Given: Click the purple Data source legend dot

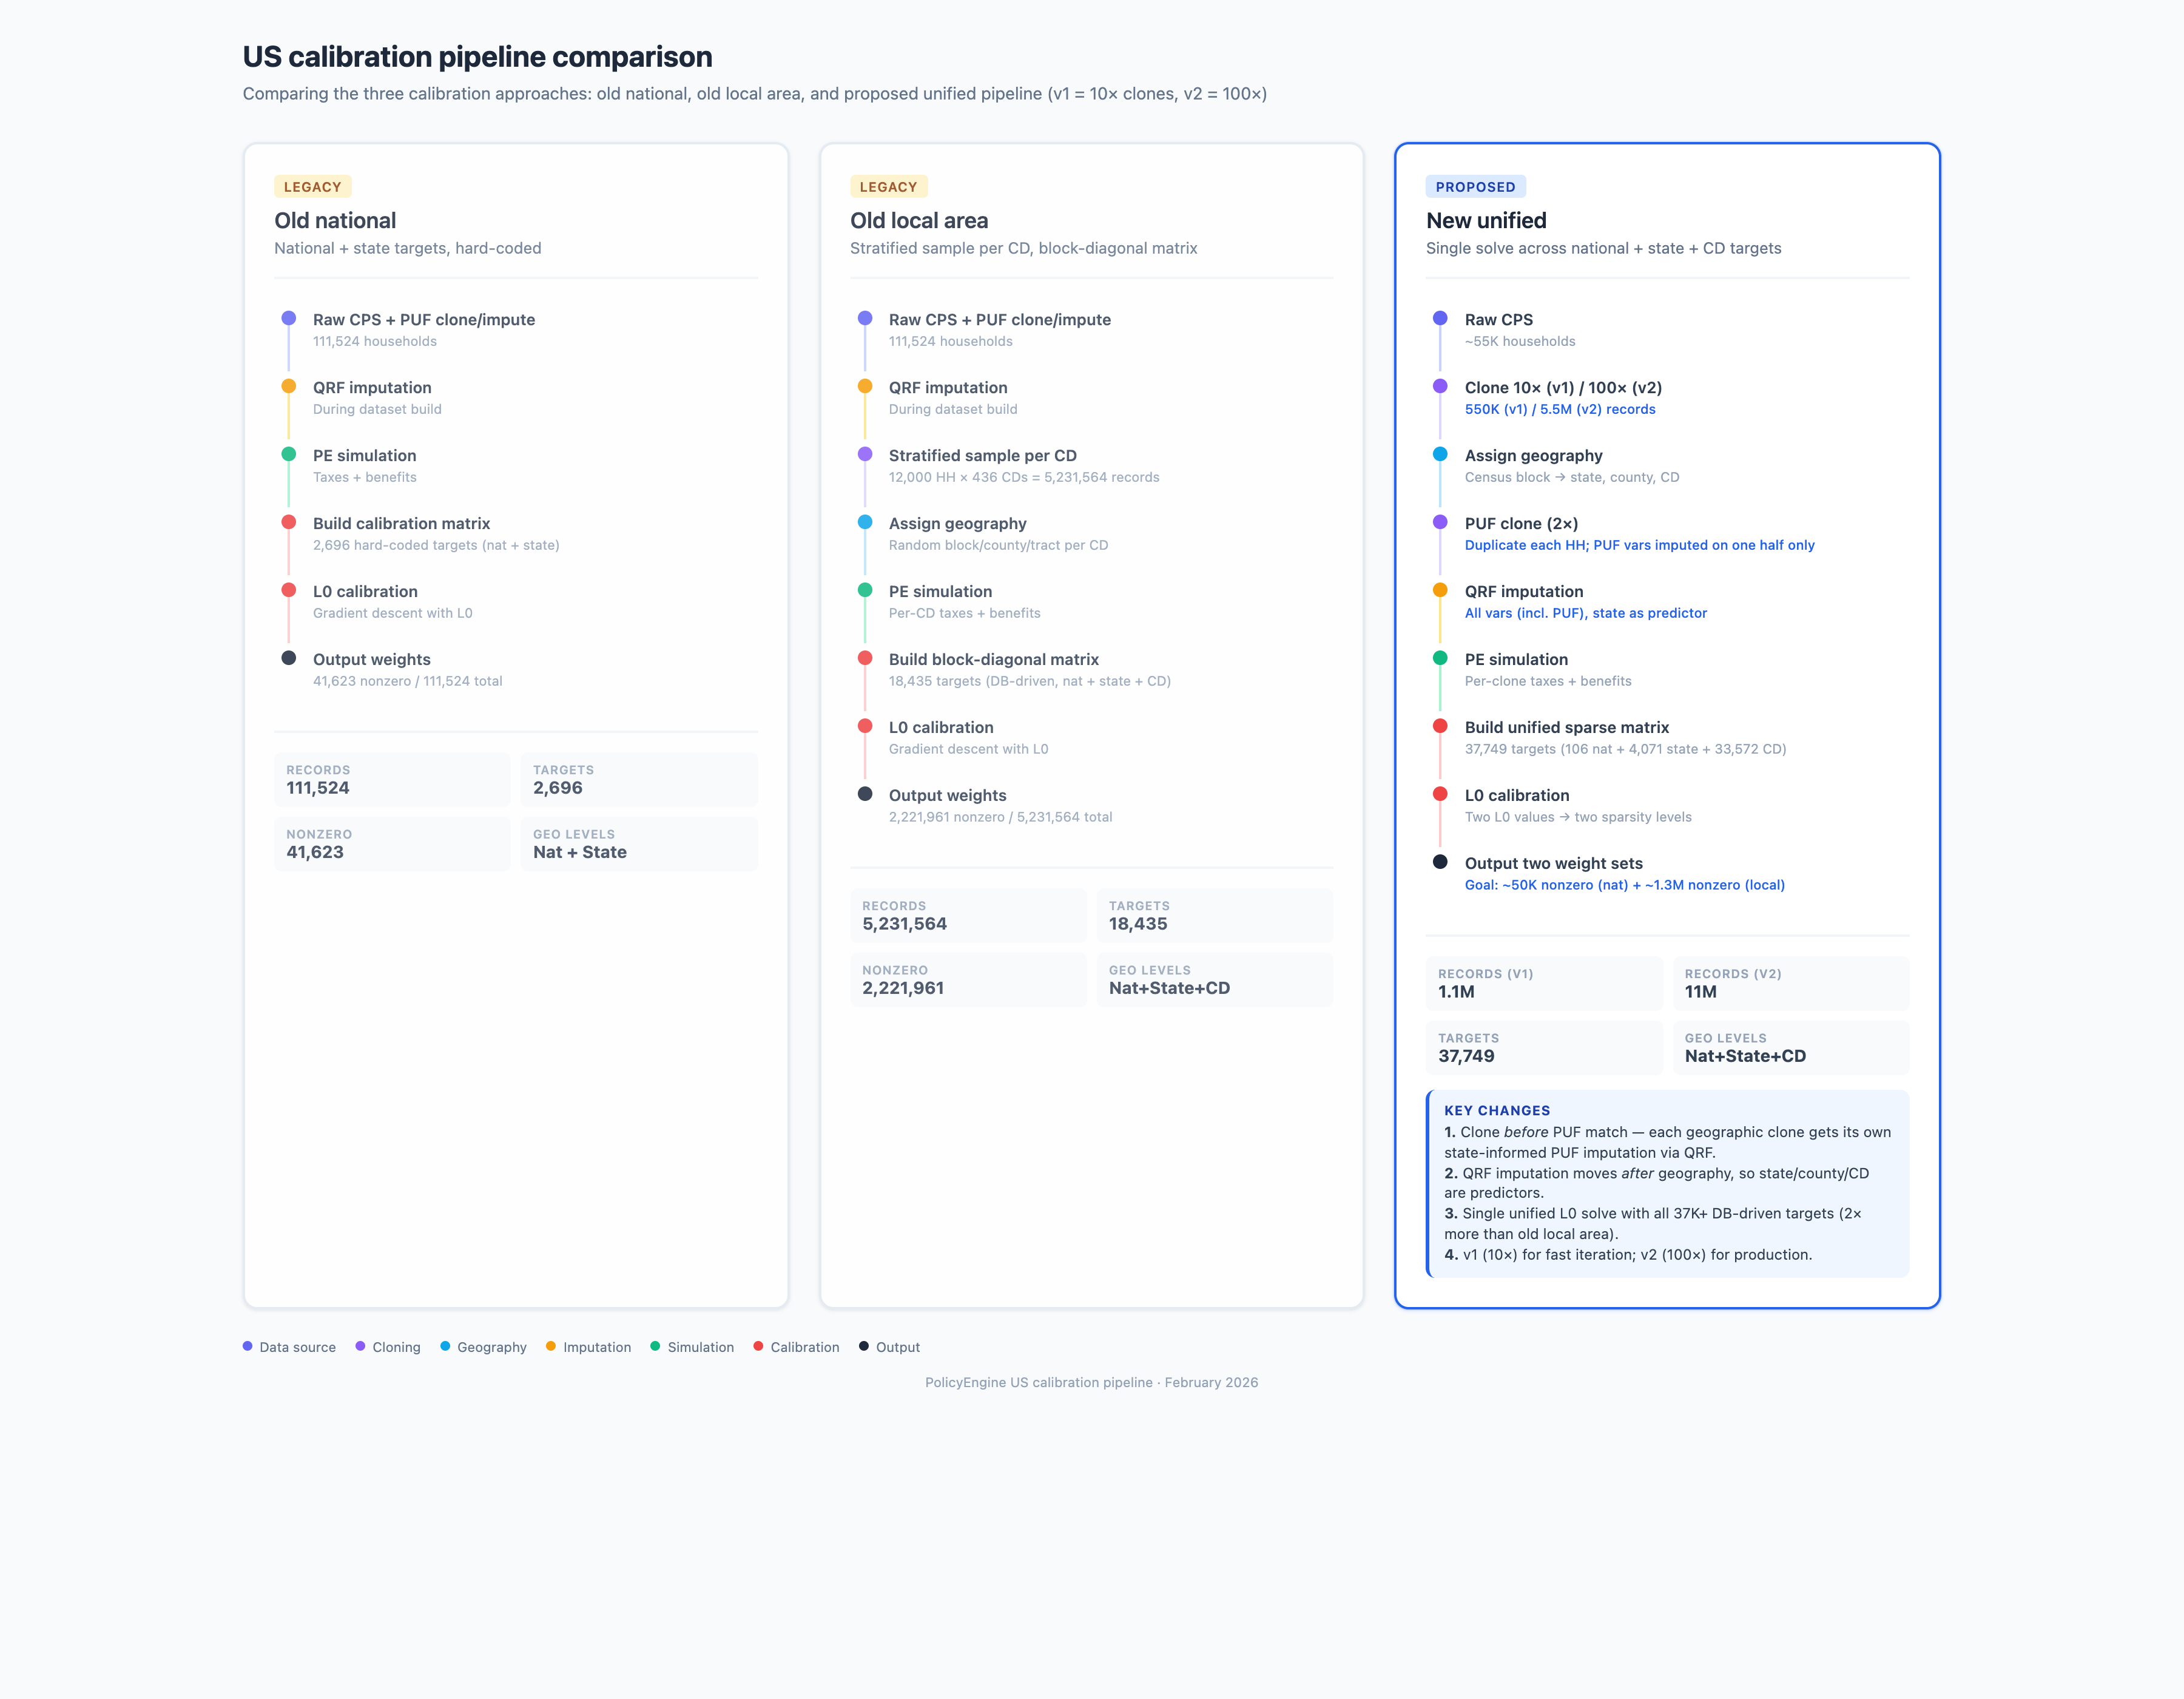Looking at the screenshot, I should tap(247, 1346).
